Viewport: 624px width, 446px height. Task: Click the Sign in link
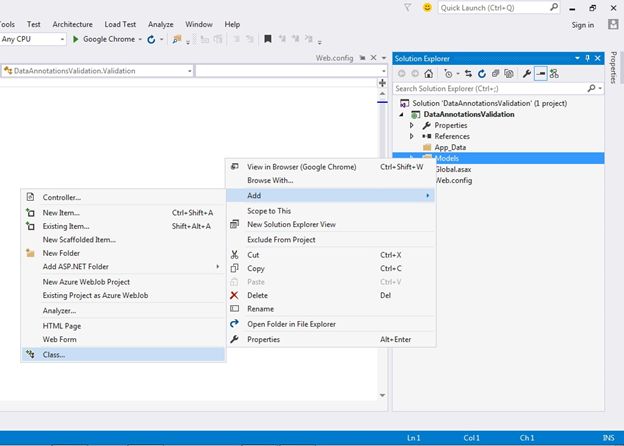coord(582,25)
